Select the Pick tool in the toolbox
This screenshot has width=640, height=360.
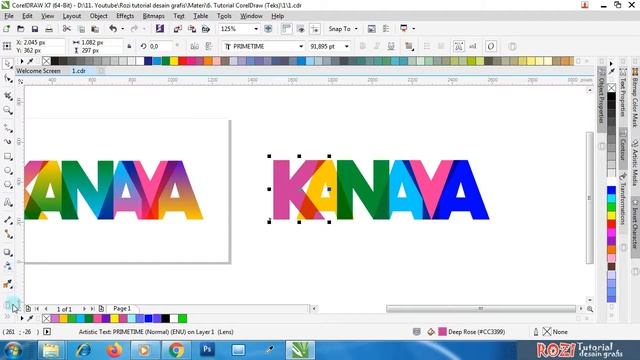(8, 64)
